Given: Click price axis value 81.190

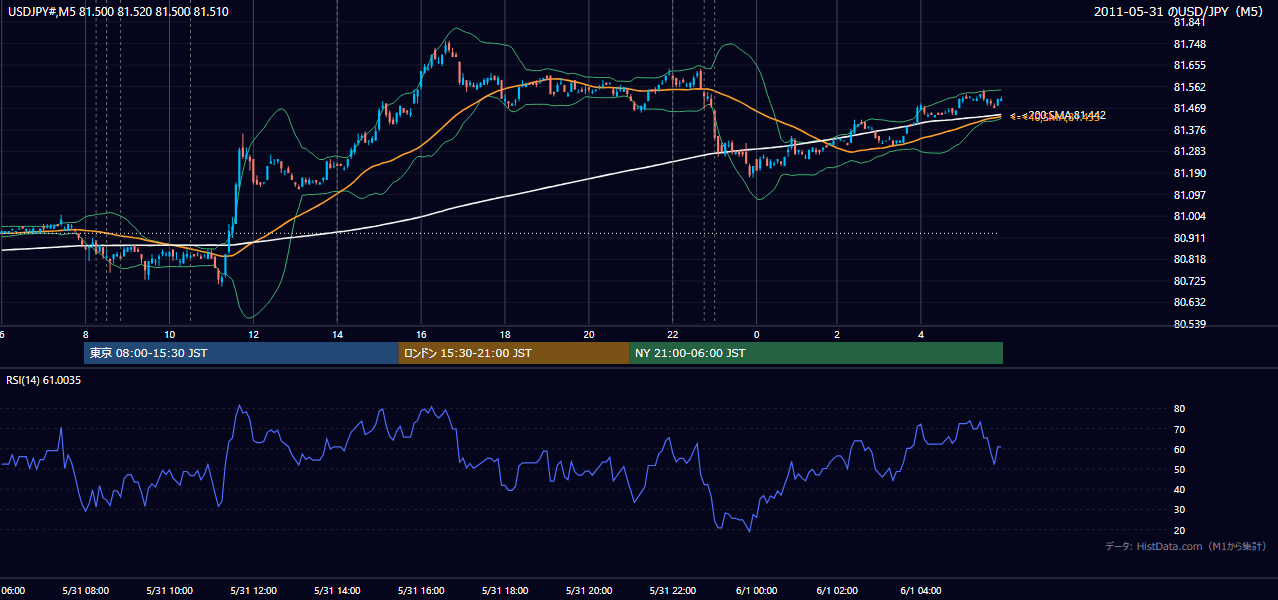Looking at the screenshot, I should [1188, 173].
